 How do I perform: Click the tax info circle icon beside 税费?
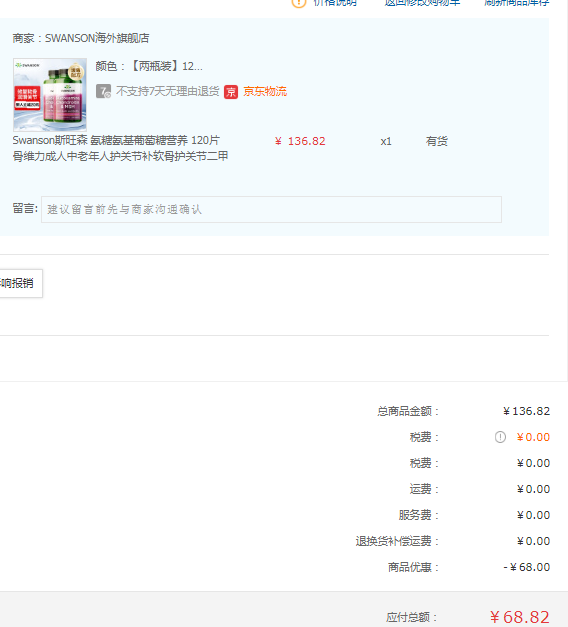click(x=500, y=437)
